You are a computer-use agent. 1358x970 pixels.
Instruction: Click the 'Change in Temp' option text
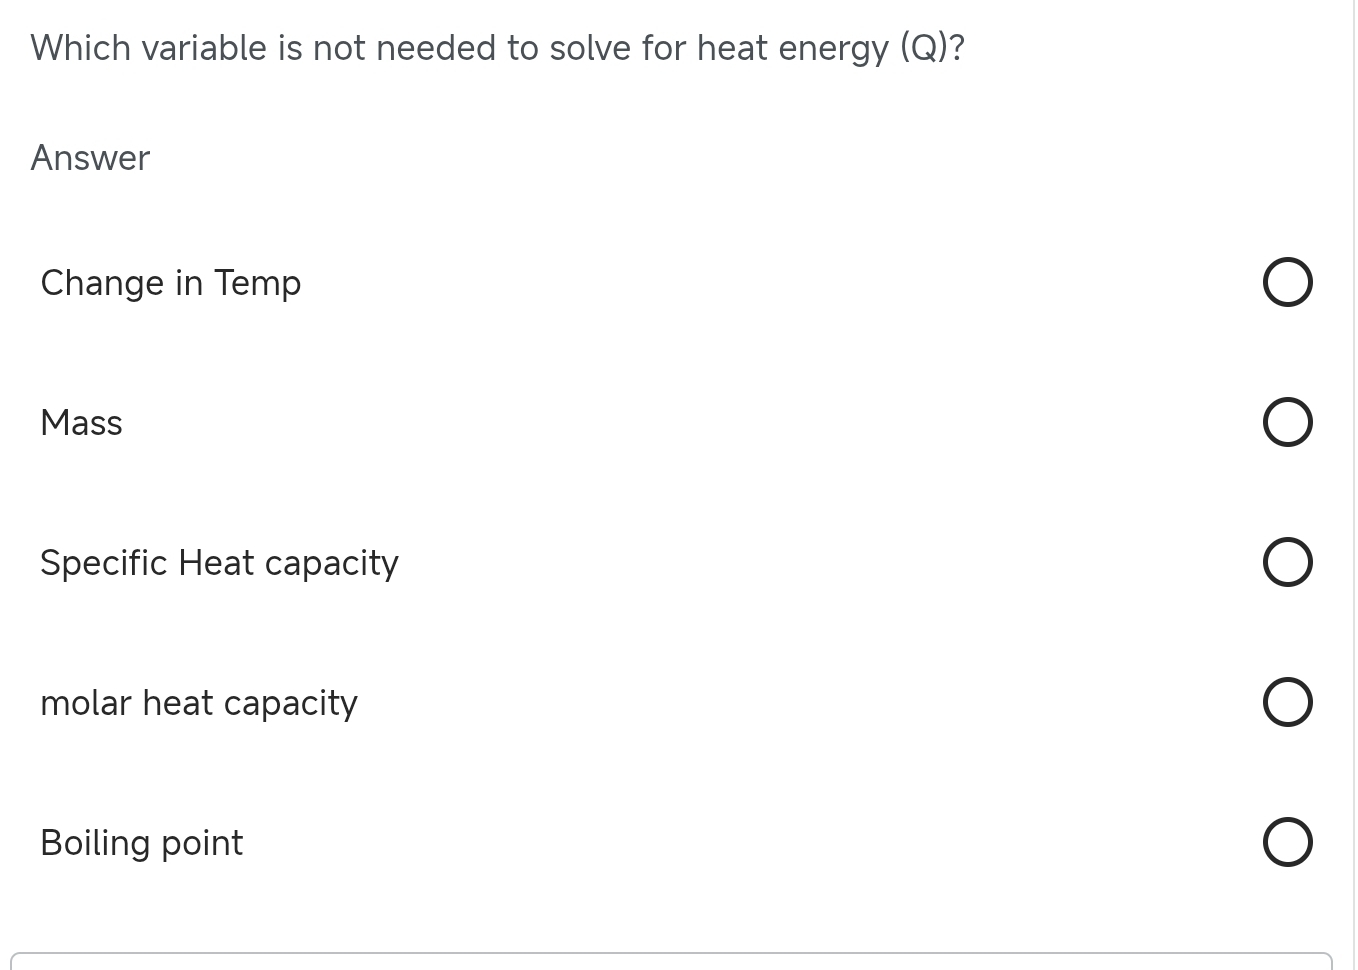(170, 283)
